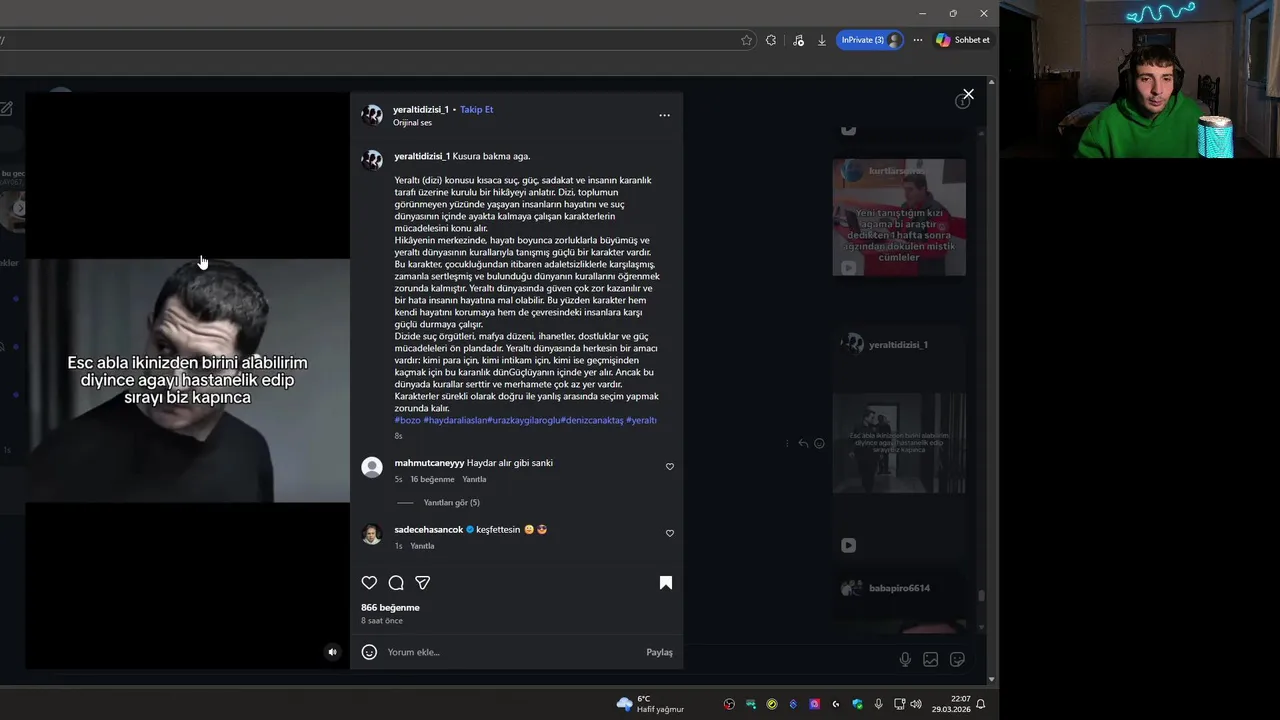This screenshot has height=720, width=1280.
Task: Open browser downloads
Action: coord(822,40)
